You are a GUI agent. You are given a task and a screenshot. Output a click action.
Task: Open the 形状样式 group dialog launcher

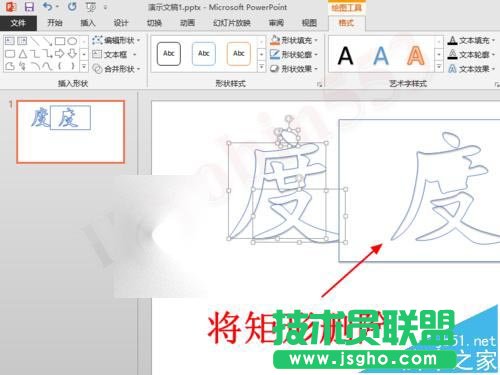coord(319,84)
